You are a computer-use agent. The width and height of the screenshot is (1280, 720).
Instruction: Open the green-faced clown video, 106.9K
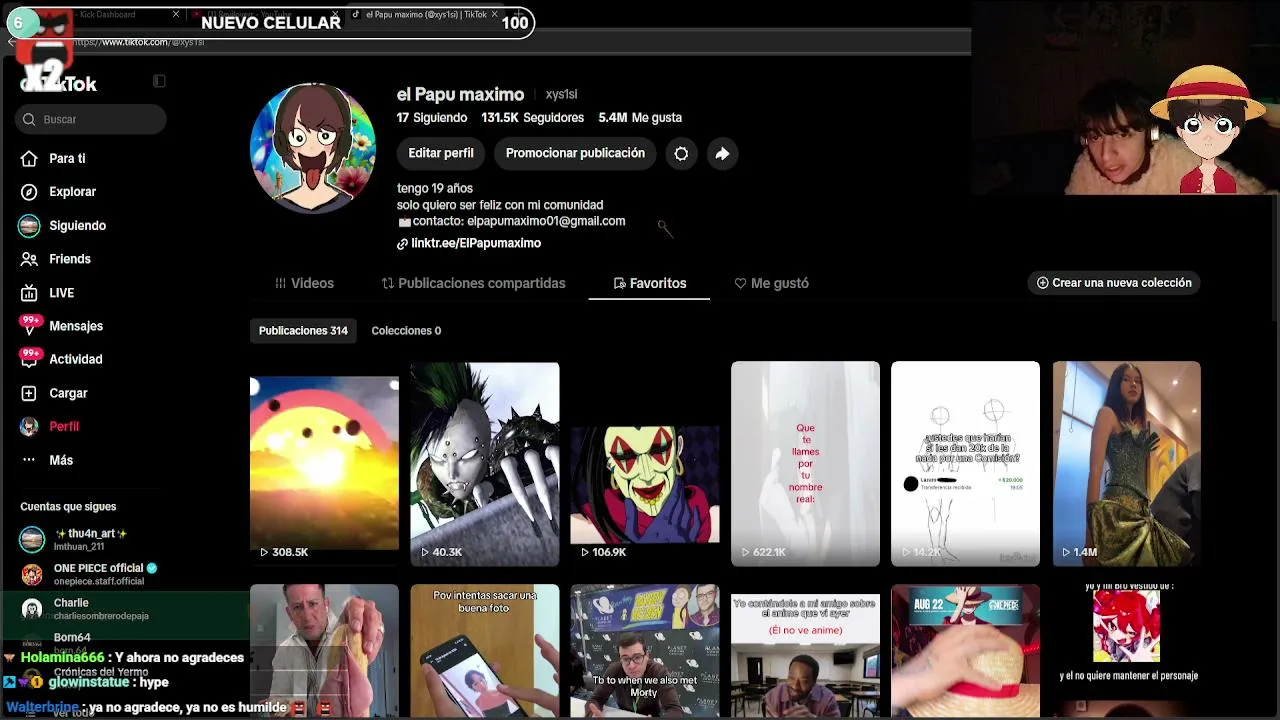point(645,464)
